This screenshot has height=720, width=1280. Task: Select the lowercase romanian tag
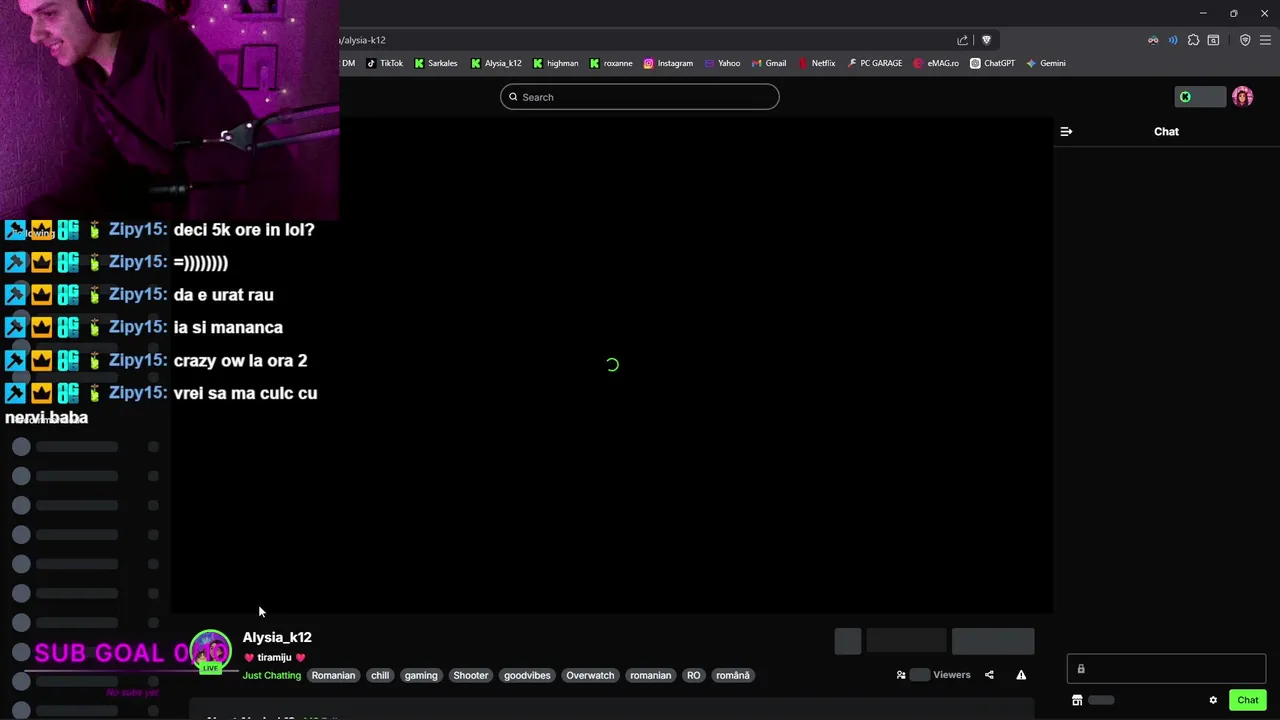(650, 675)
